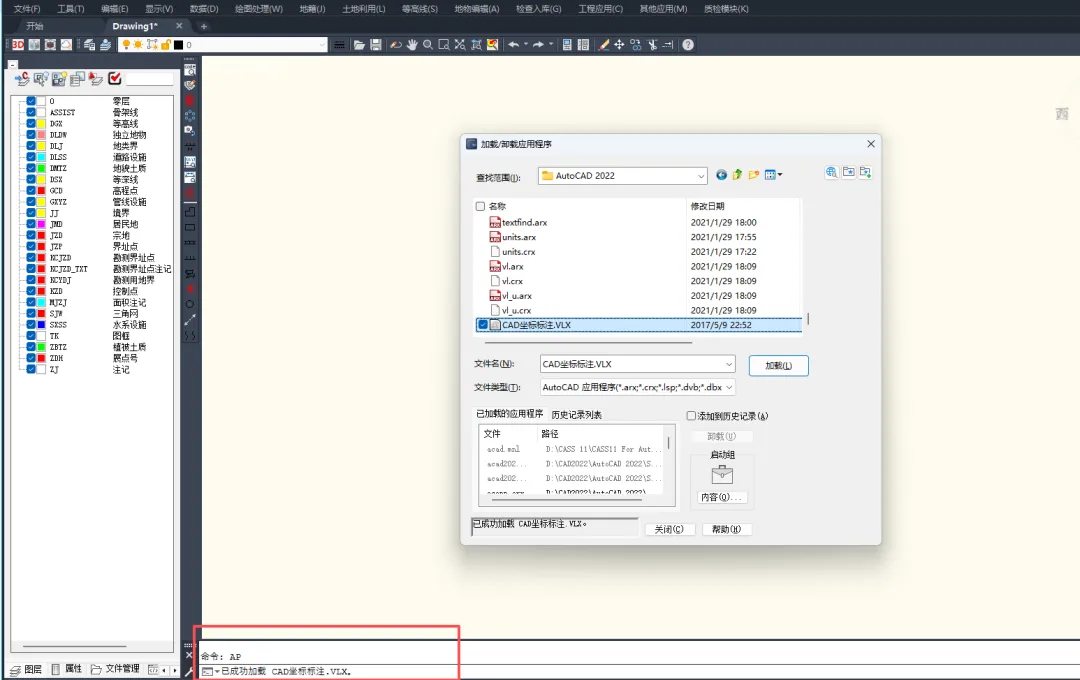Open the 文件类型 filter dropdown
Viewport: 1080px width, 680px height.
pos(729,387)
